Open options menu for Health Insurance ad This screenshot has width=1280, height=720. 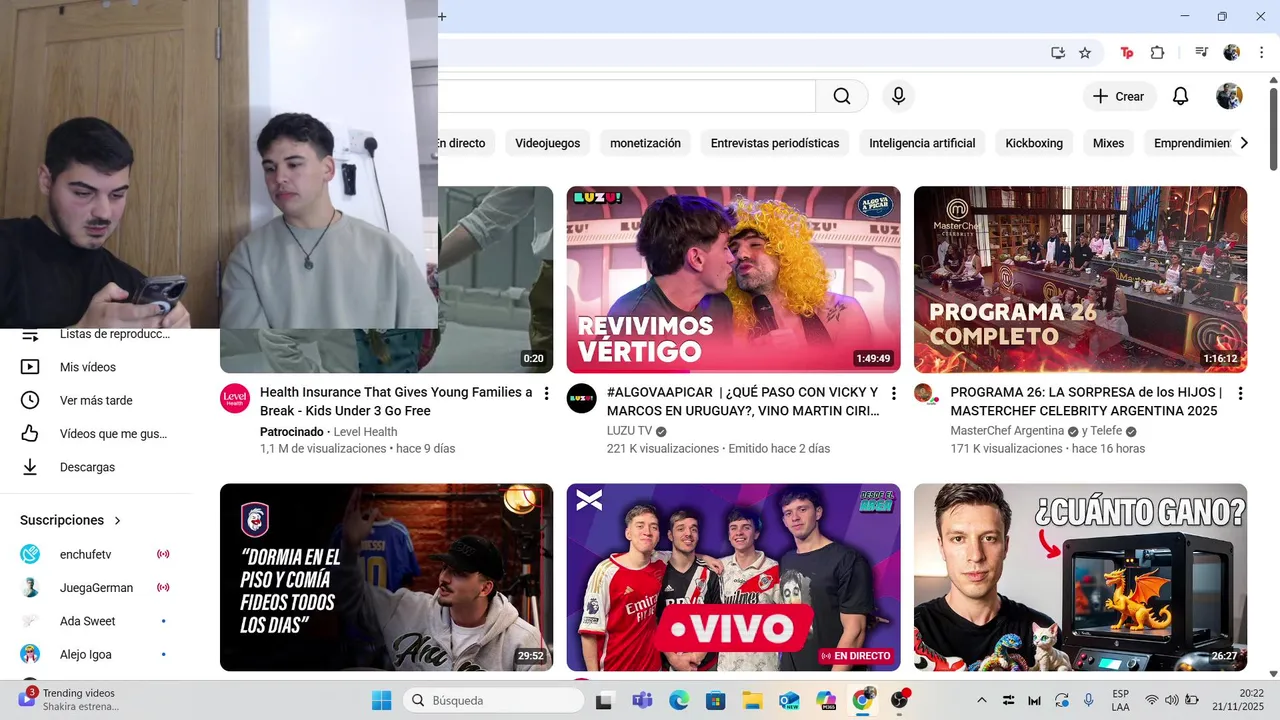tap(546, 394)
